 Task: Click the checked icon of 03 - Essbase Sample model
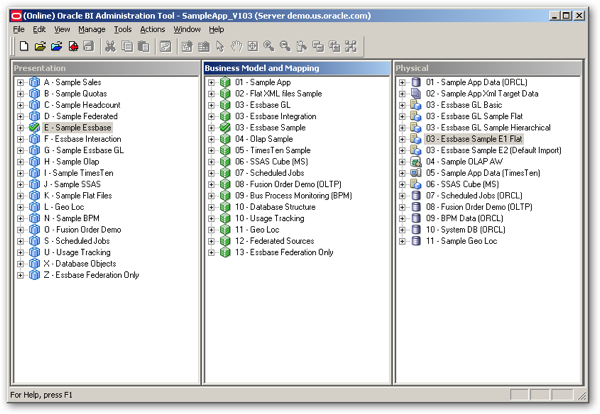(x=225, y=127)
